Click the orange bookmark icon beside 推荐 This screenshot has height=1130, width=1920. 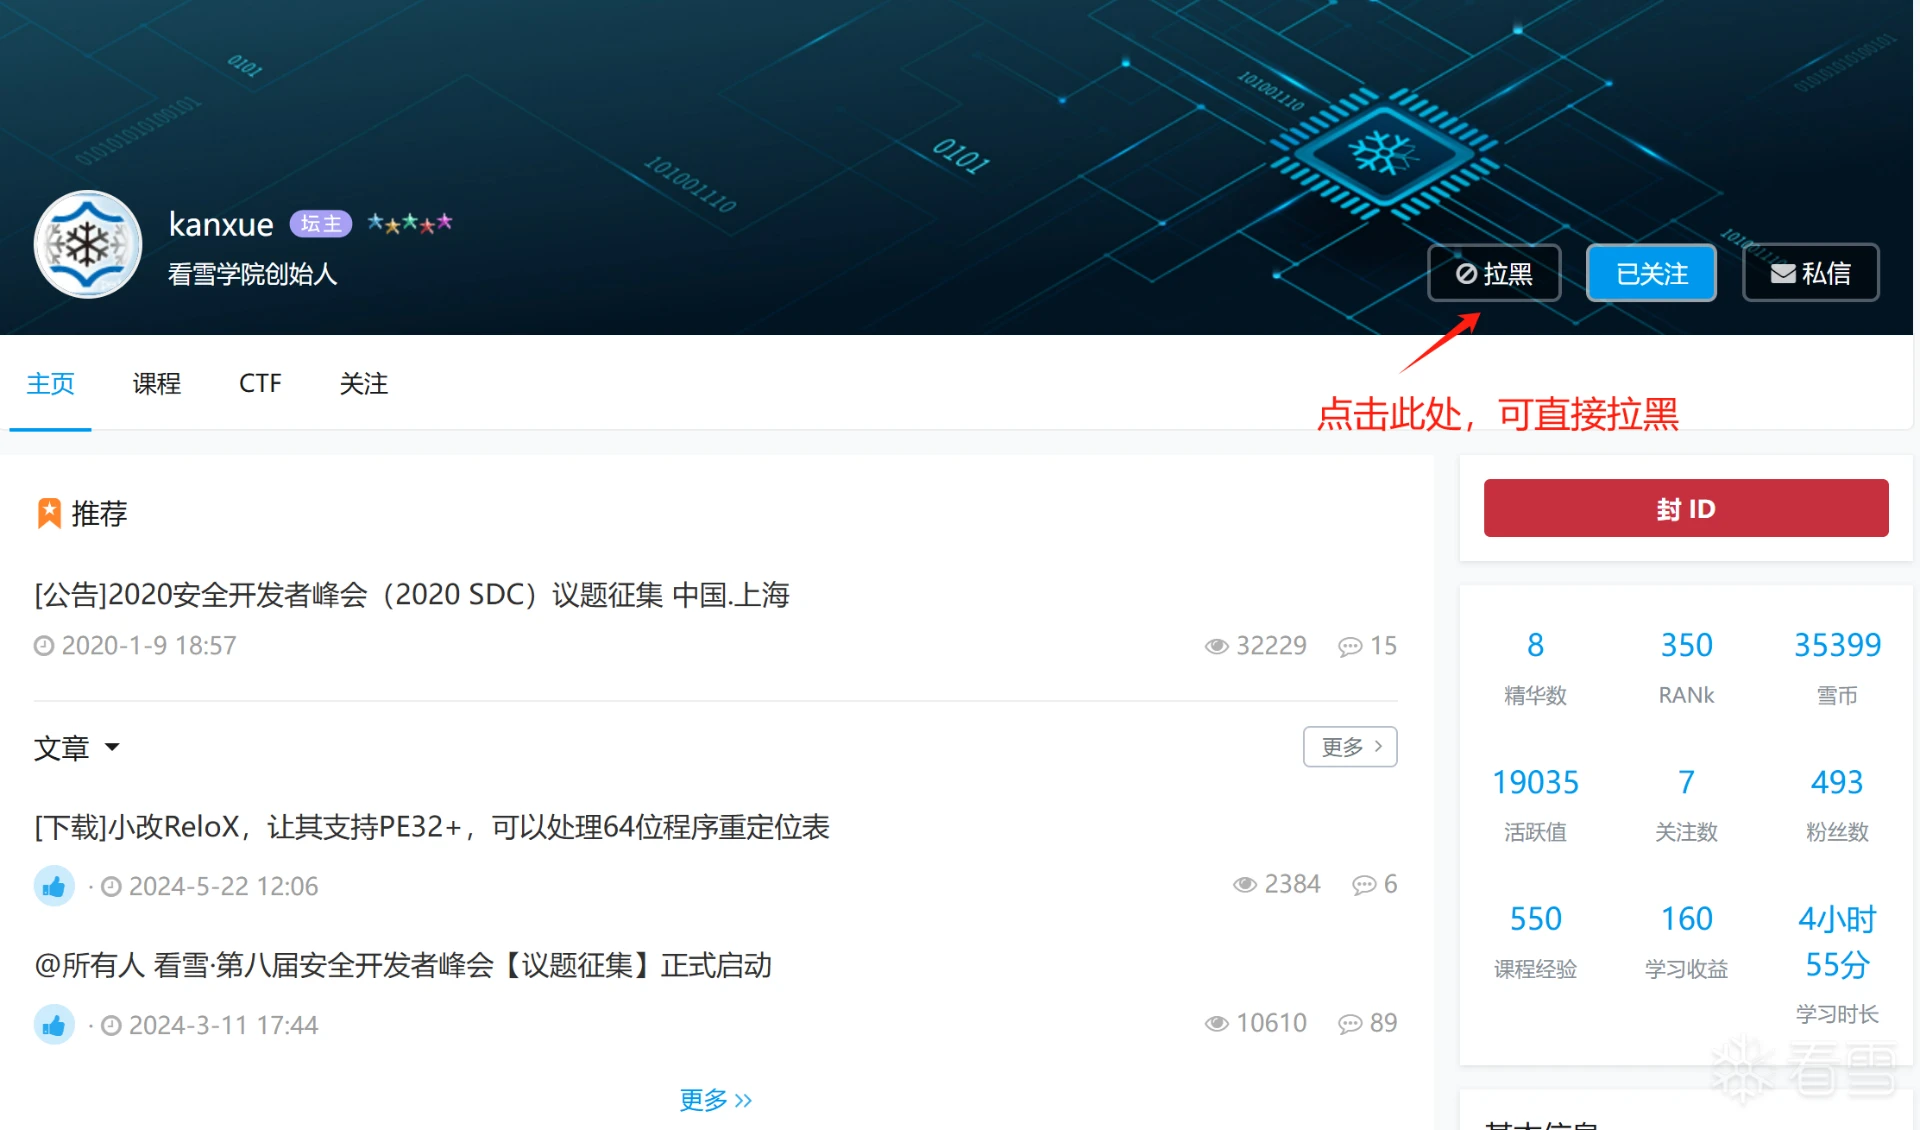(49, 513)
